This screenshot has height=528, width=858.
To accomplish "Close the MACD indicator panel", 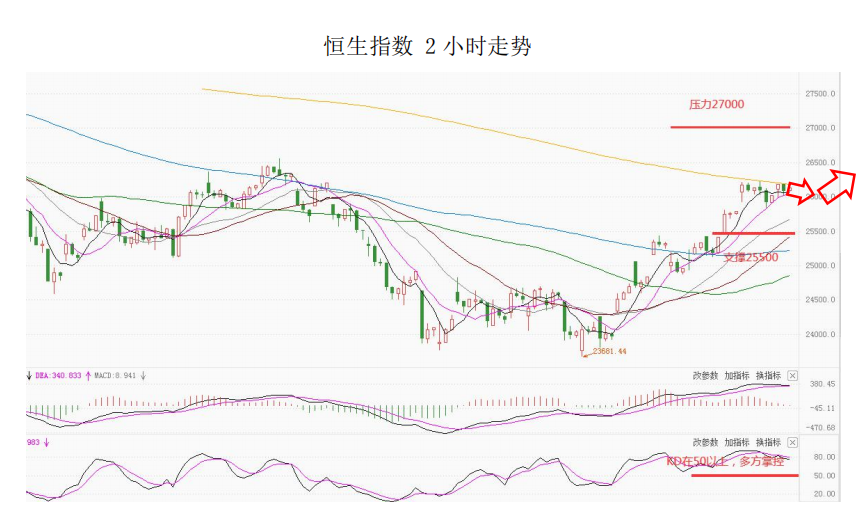I will pyautogui.click(x=792, y=376).
